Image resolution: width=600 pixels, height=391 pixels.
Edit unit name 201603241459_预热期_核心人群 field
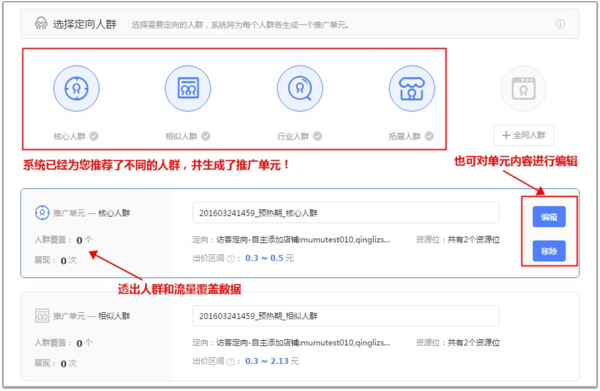[346, 213]
